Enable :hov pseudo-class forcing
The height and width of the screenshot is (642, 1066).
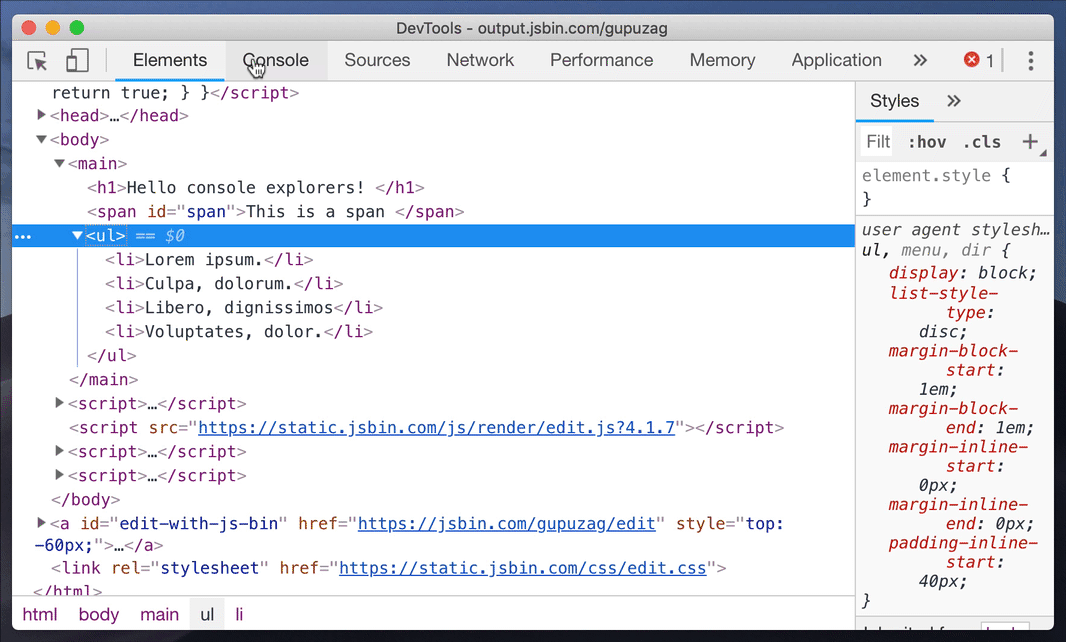[x=927, y=142]
